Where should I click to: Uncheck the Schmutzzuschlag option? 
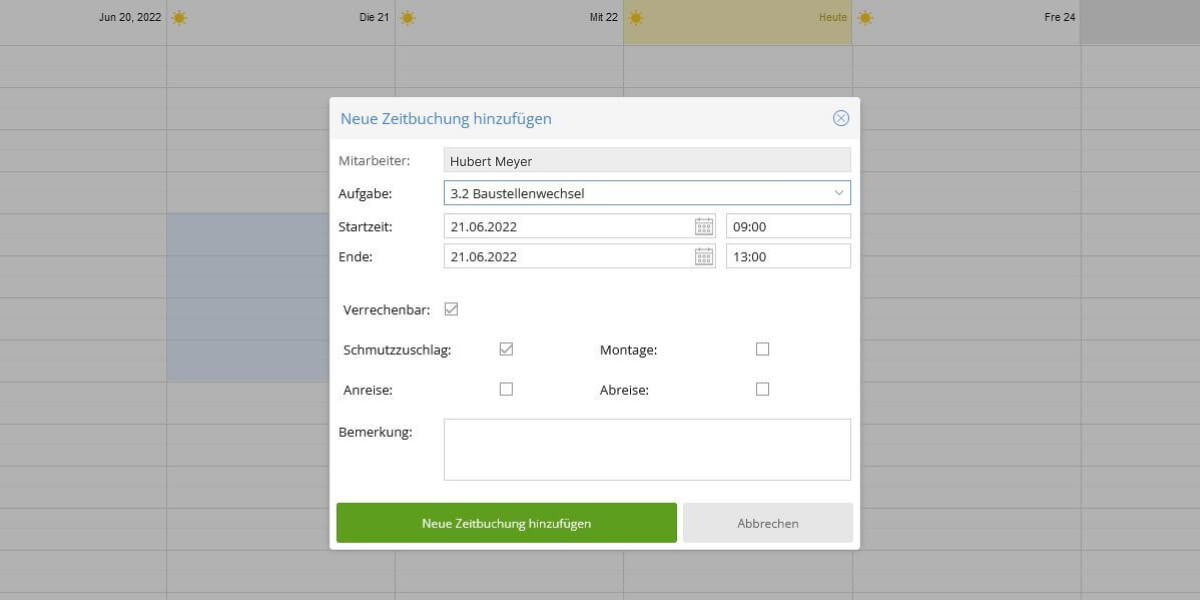[506, 349]
